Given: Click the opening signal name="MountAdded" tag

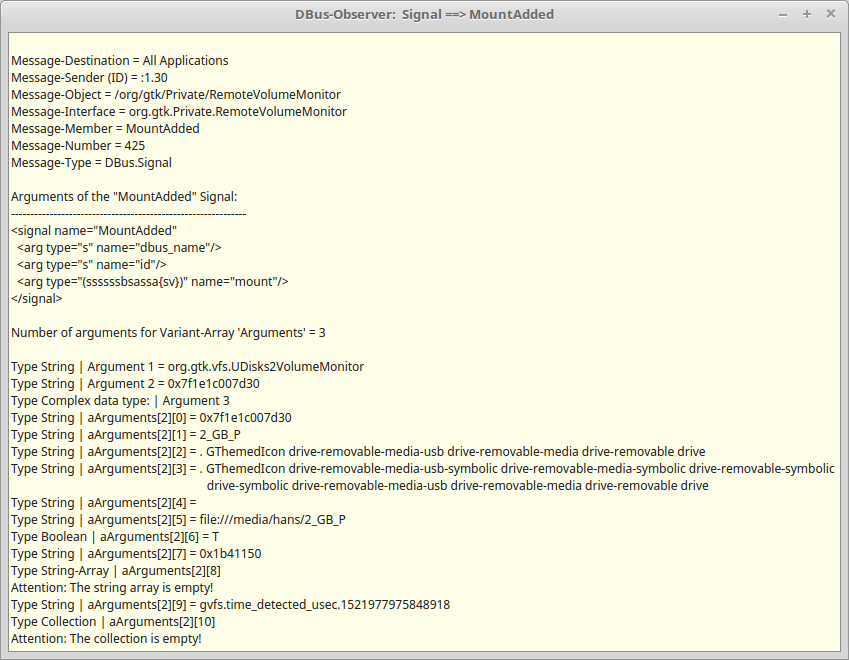Looking at the screenshot, I should 94,231.
